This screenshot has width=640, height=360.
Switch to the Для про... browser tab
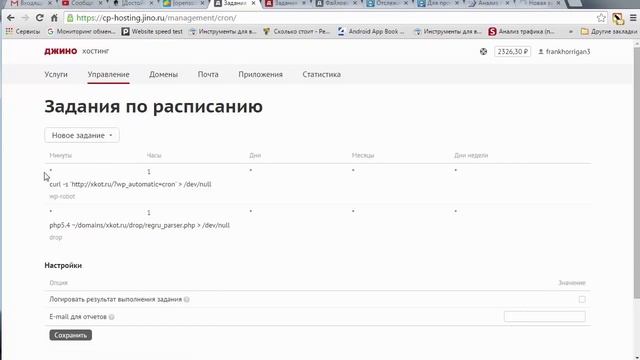pos(437,3)
